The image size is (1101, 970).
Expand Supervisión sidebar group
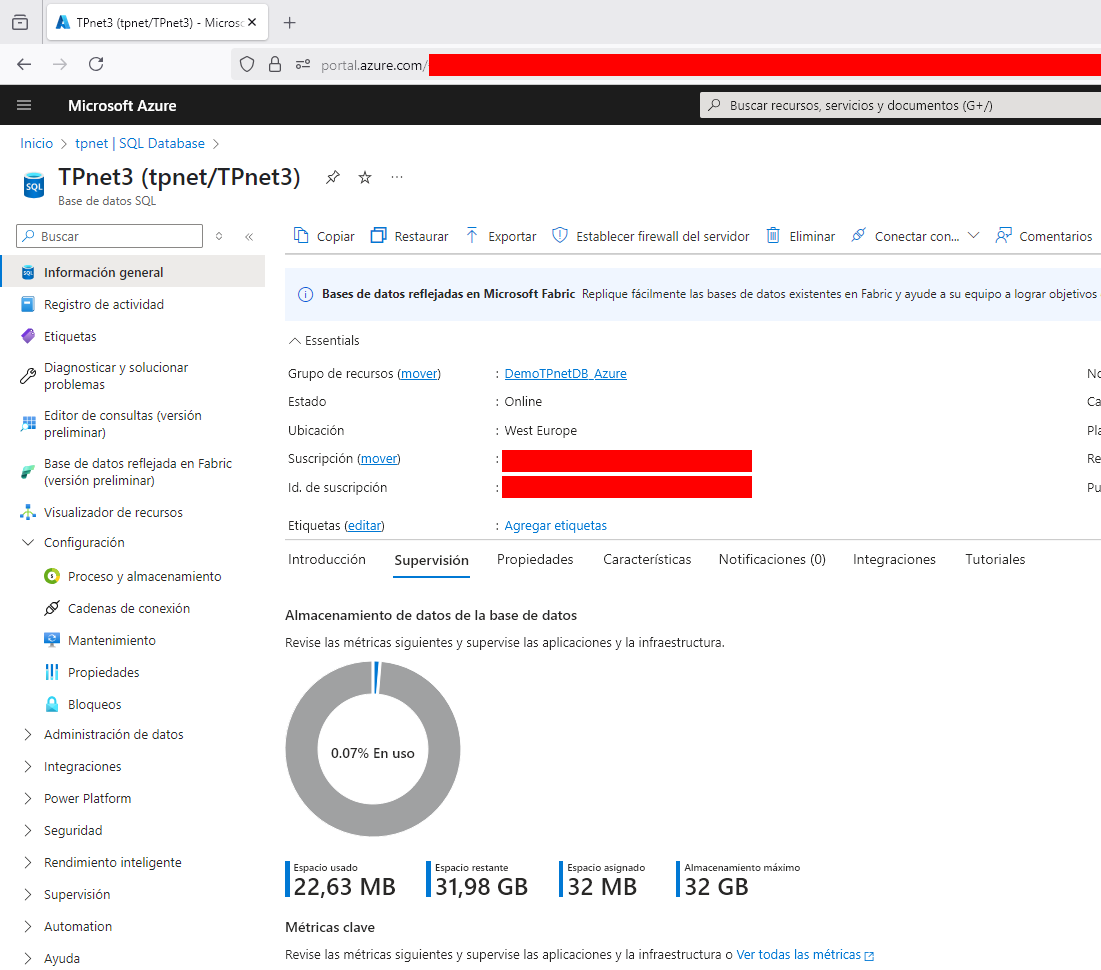[x=28, y=894]
